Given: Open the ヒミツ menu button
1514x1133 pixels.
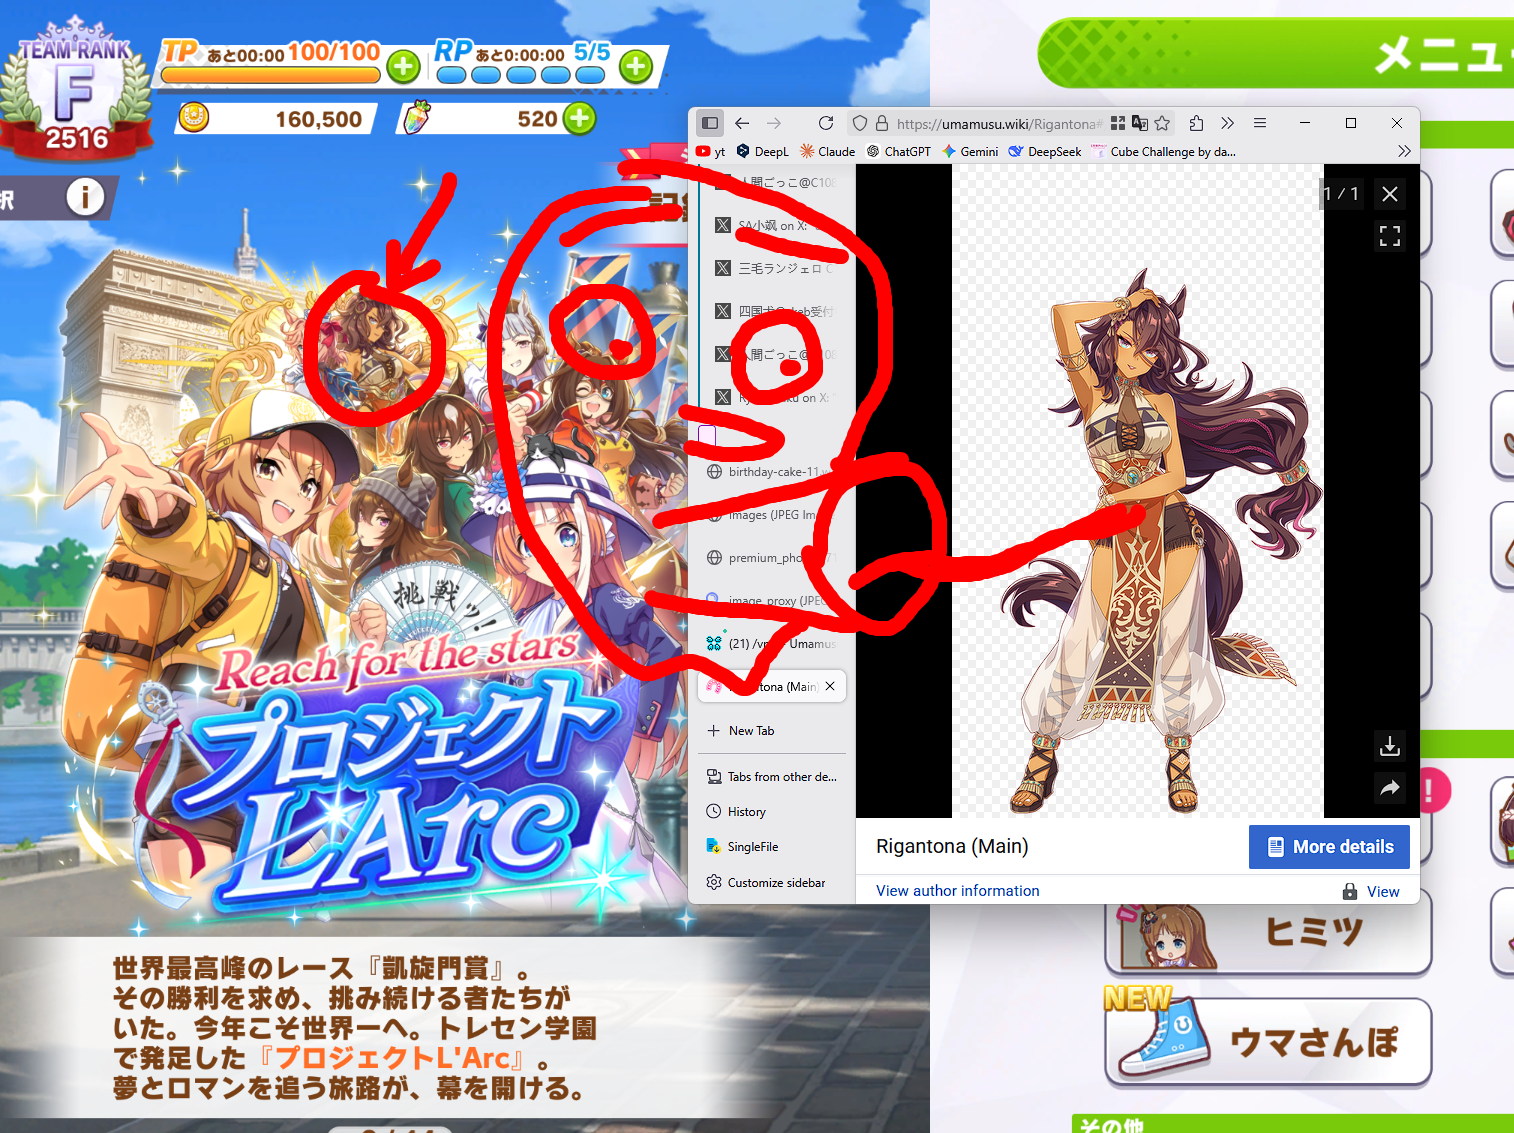Looking at the screenshot, I should click(x=1268, y=933).
